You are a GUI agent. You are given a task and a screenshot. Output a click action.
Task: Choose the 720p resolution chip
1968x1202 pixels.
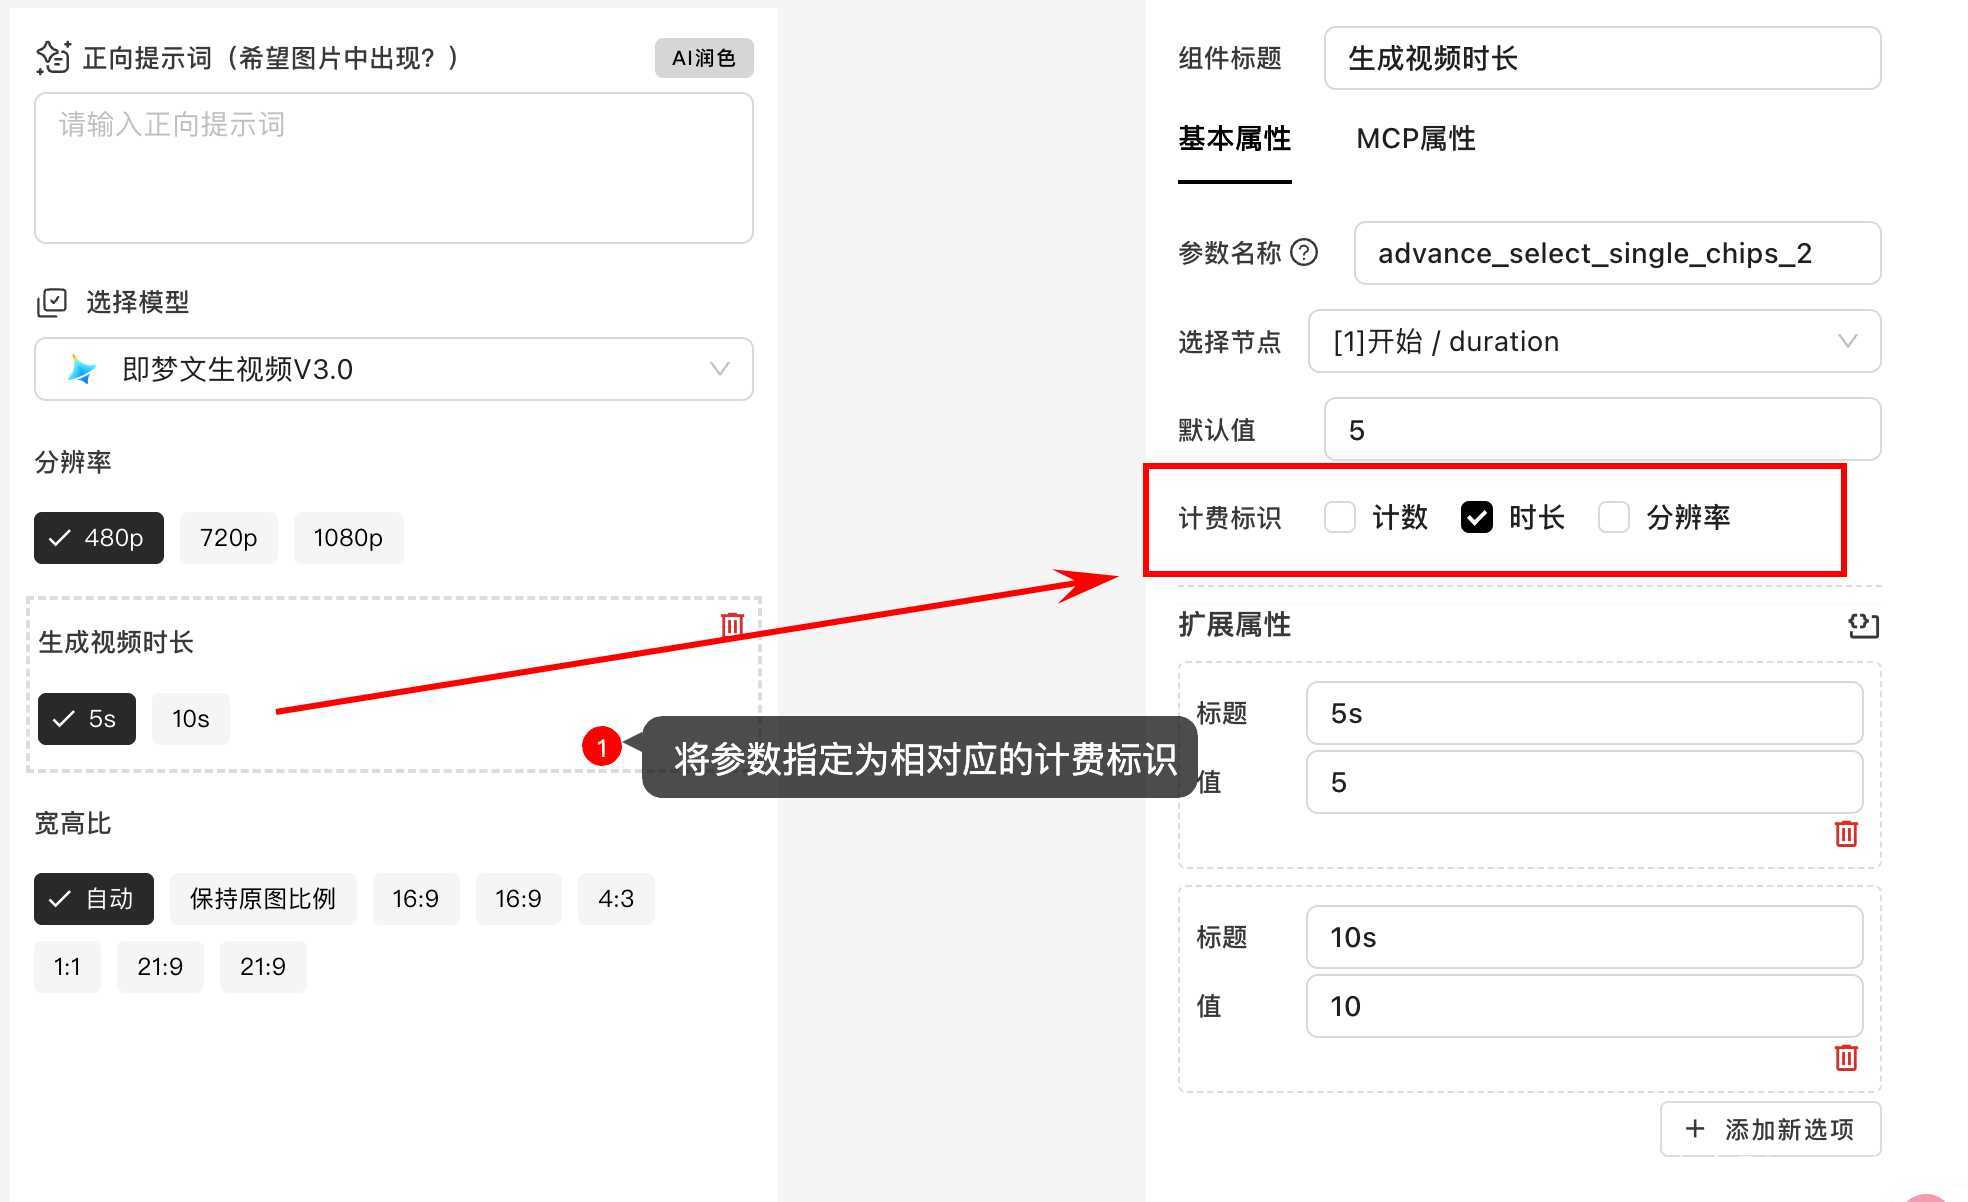pos(228,538)
